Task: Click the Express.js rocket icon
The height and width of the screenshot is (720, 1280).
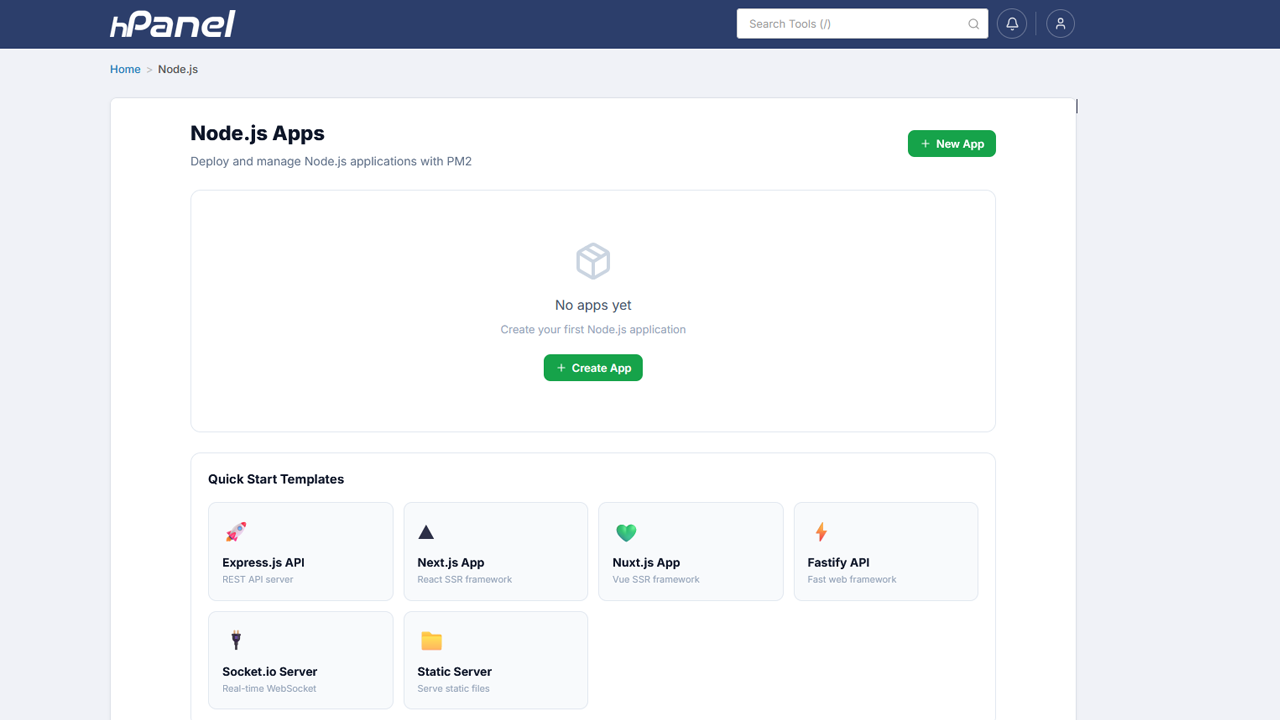Action: coord(236,532)
